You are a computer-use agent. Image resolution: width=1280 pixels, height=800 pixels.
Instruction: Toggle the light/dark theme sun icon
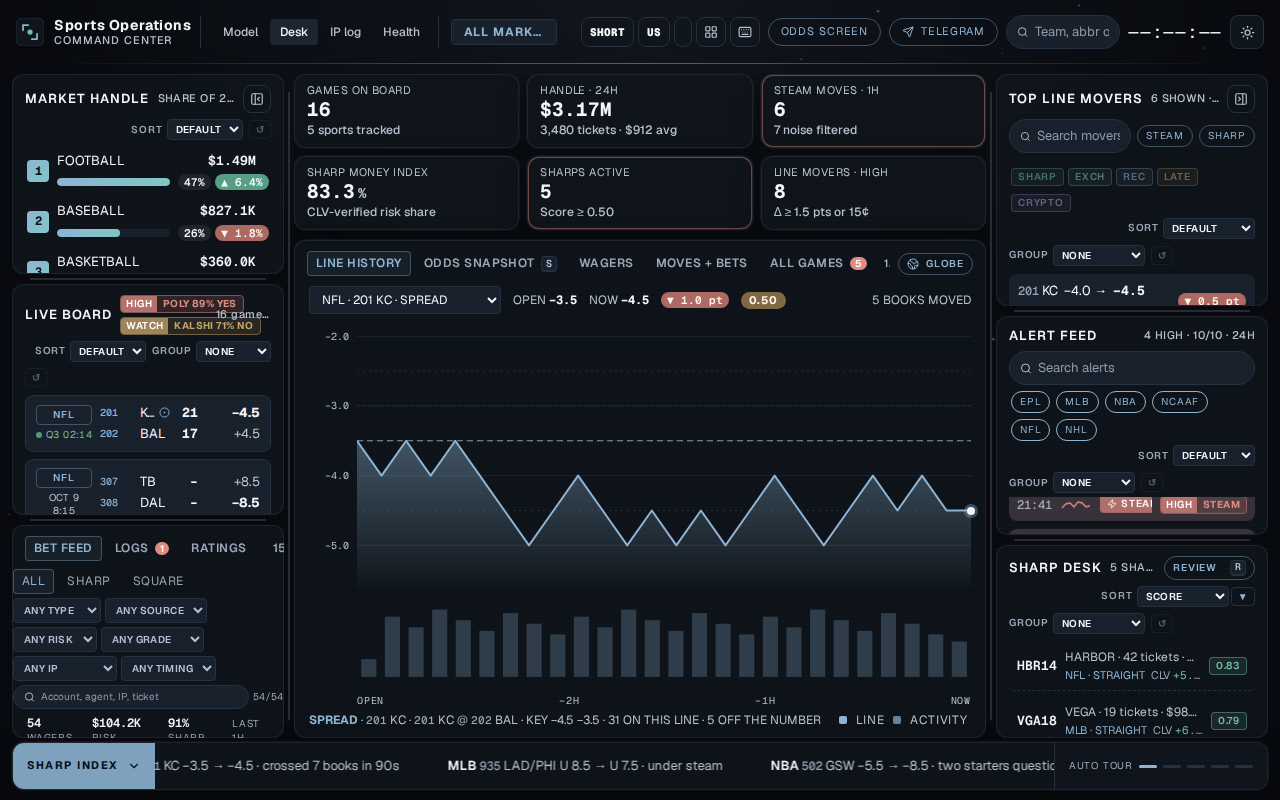1247,32
